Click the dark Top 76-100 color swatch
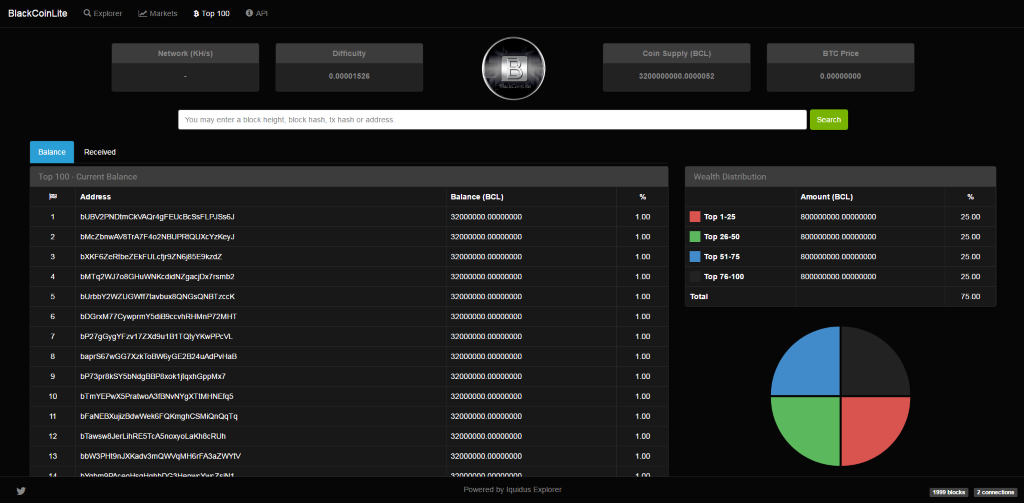The height and width of the screenshot is (503, 1024). (695, 276)
